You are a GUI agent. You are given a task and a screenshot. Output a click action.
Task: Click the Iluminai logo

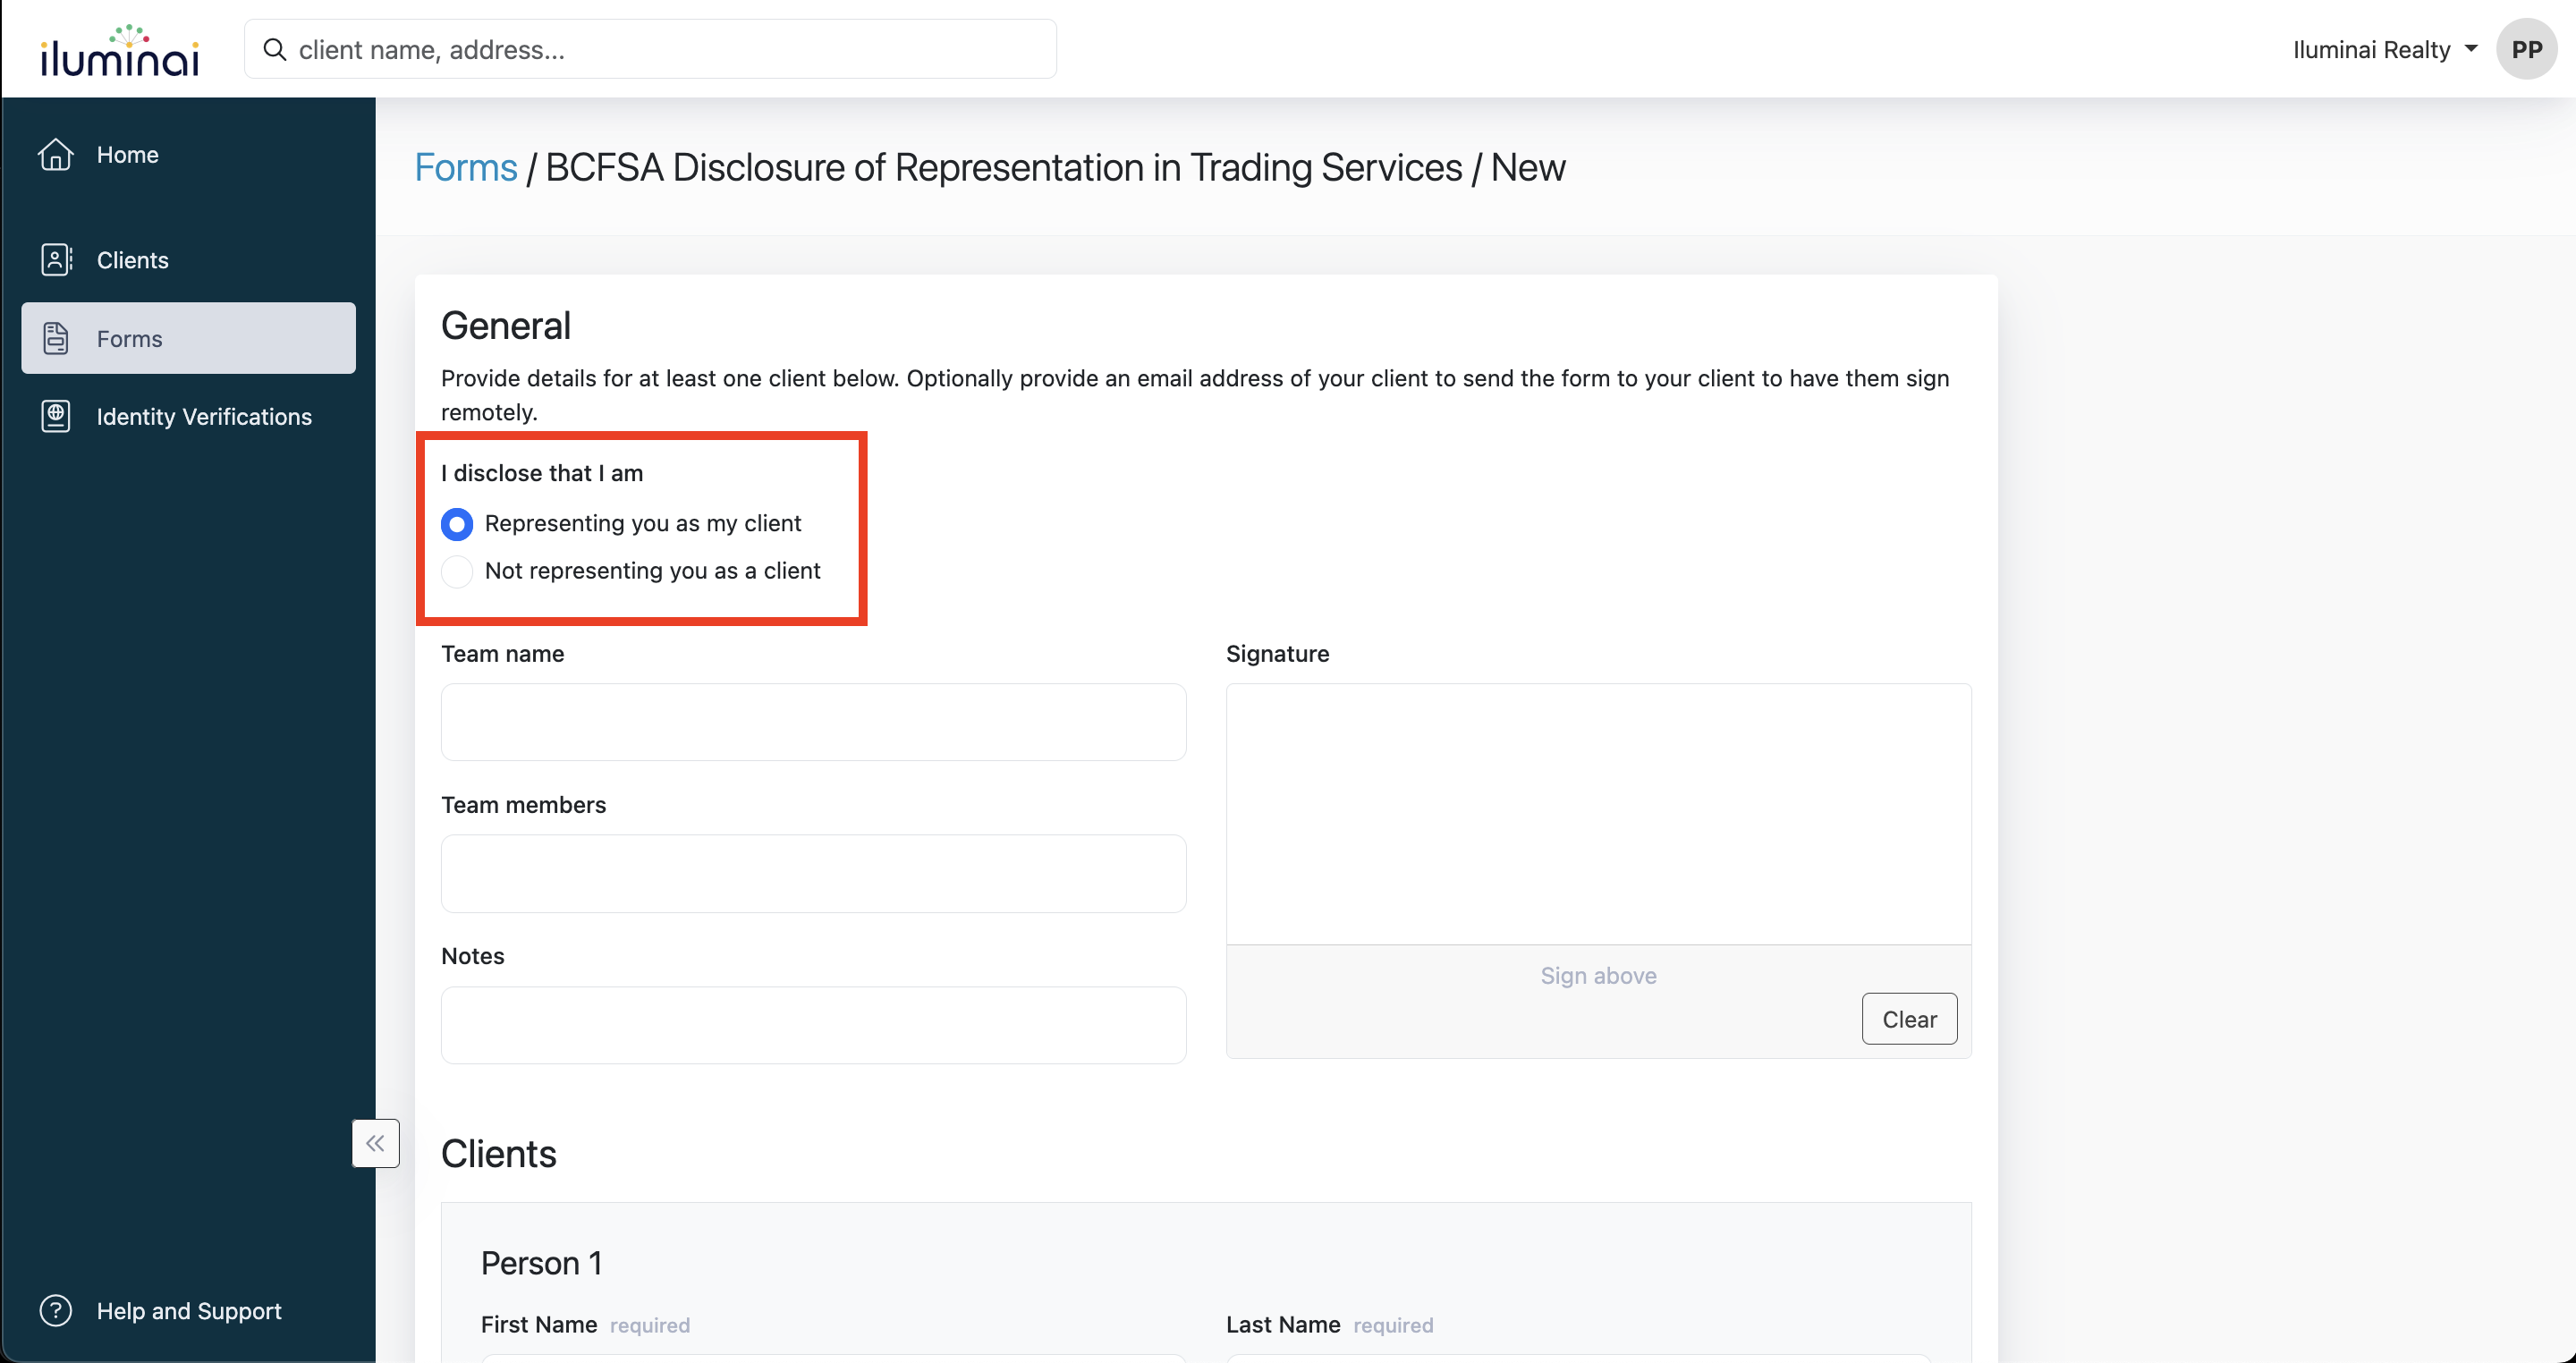(x=119, y=50)
